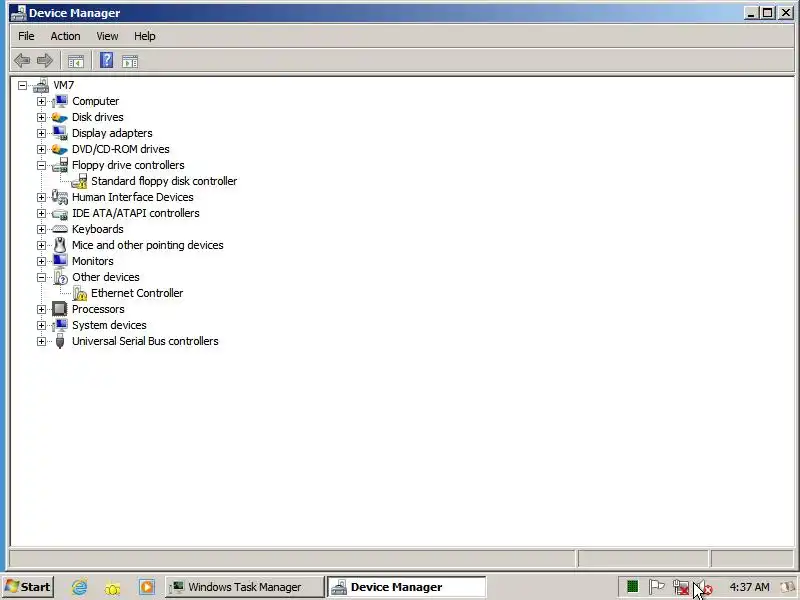Click the Device Manager taskbar button
800x600 pixels.
click(407, 587)
